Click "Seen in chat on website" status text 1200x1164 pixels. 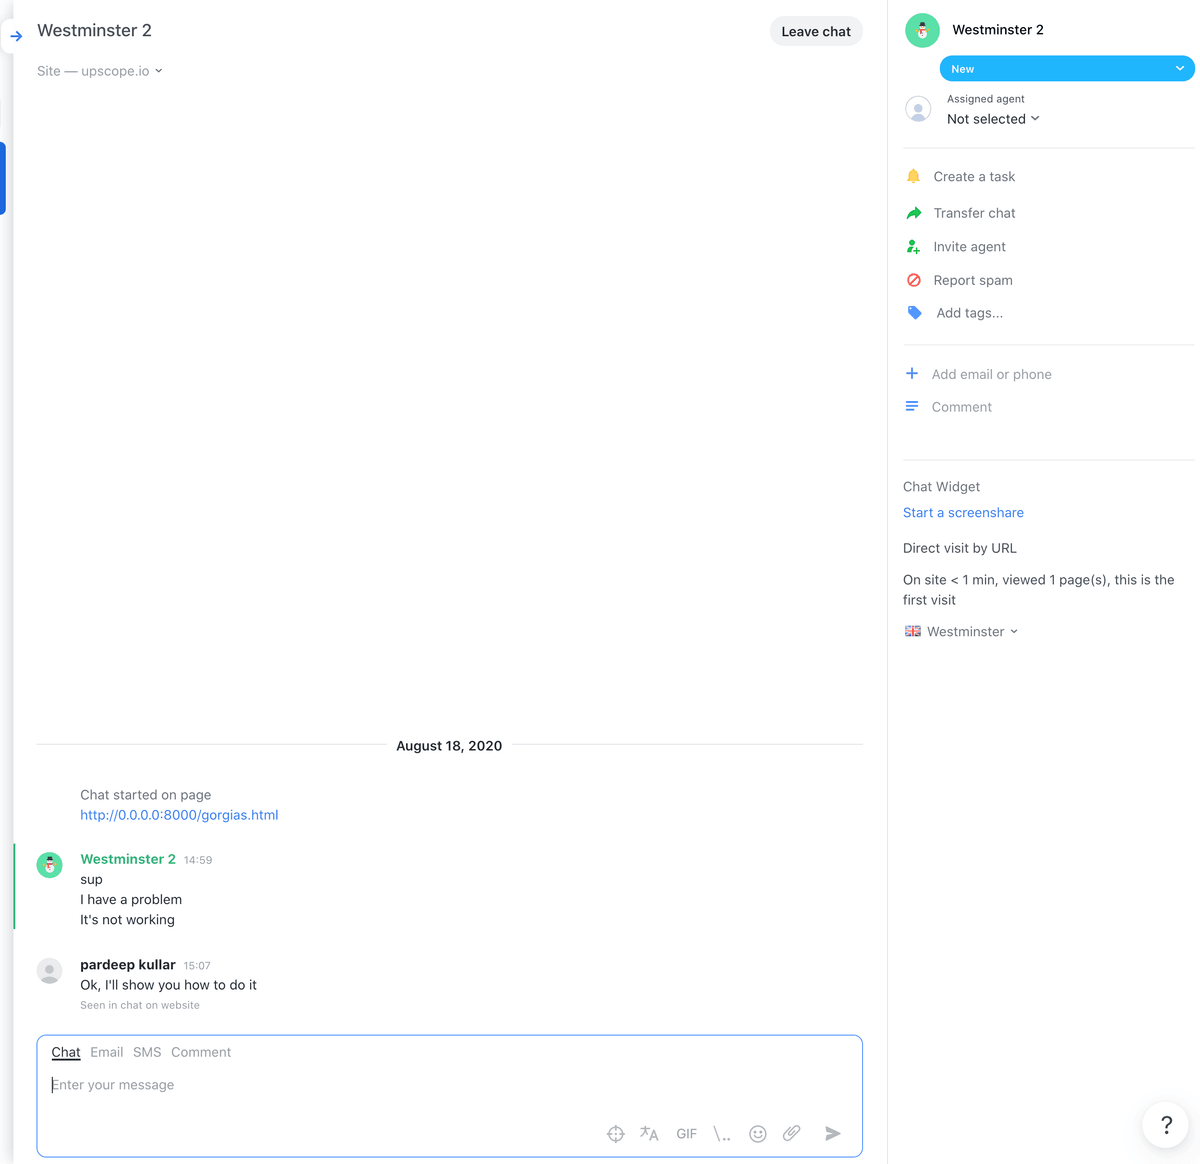coord(140,1005)
